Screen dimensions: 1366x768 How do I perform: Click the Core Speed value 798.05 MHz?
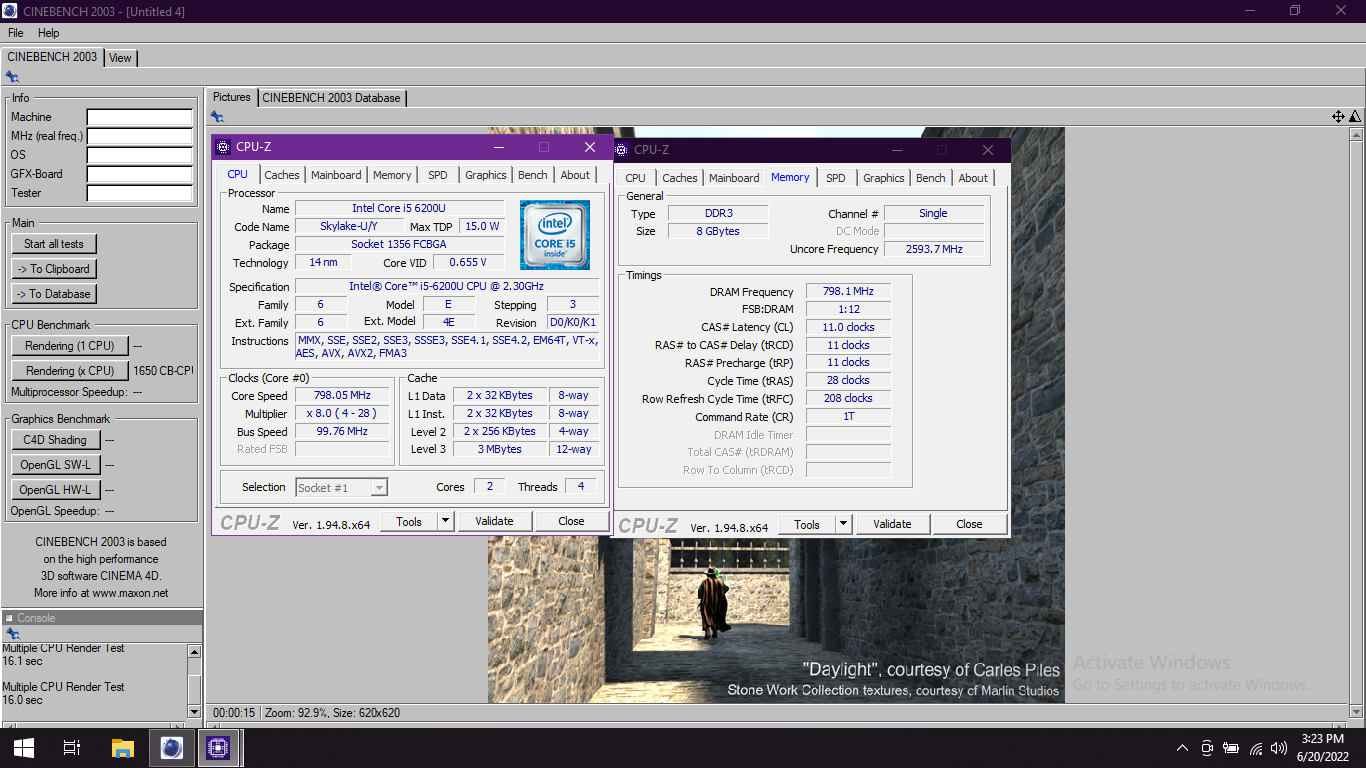[342, 395]
